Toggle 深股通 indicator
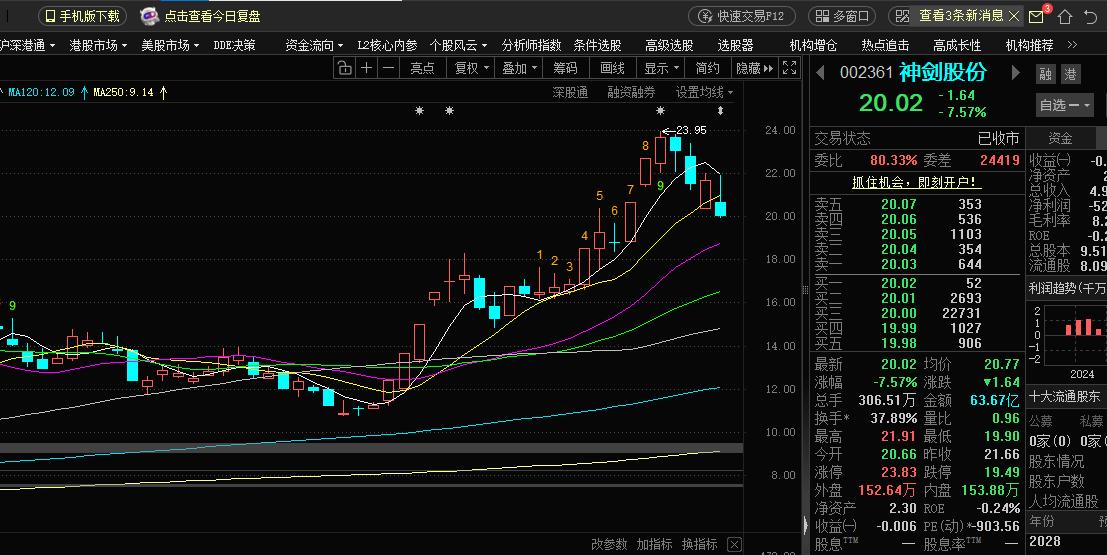This screenshot has height=555, width=1107. (x=570, y=92)
